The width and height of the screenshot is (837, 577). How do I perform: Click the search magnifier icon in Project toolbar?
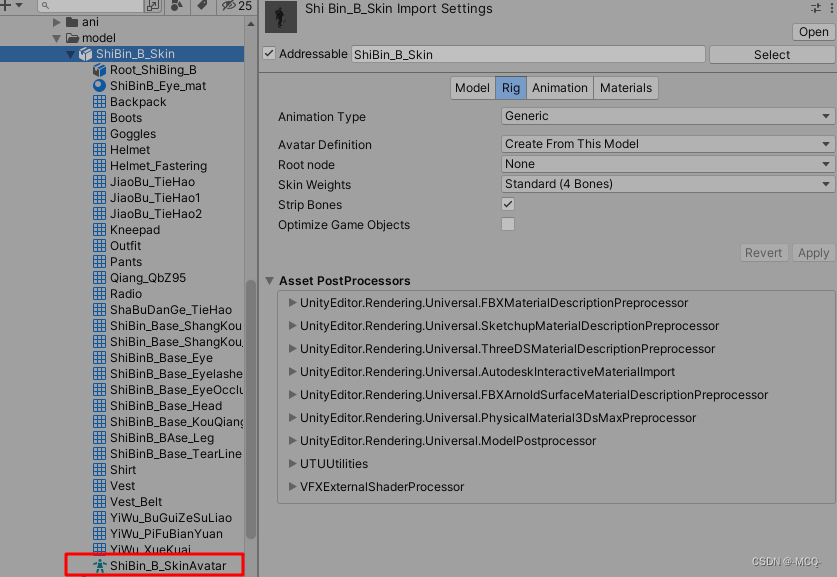click(45, 5)
